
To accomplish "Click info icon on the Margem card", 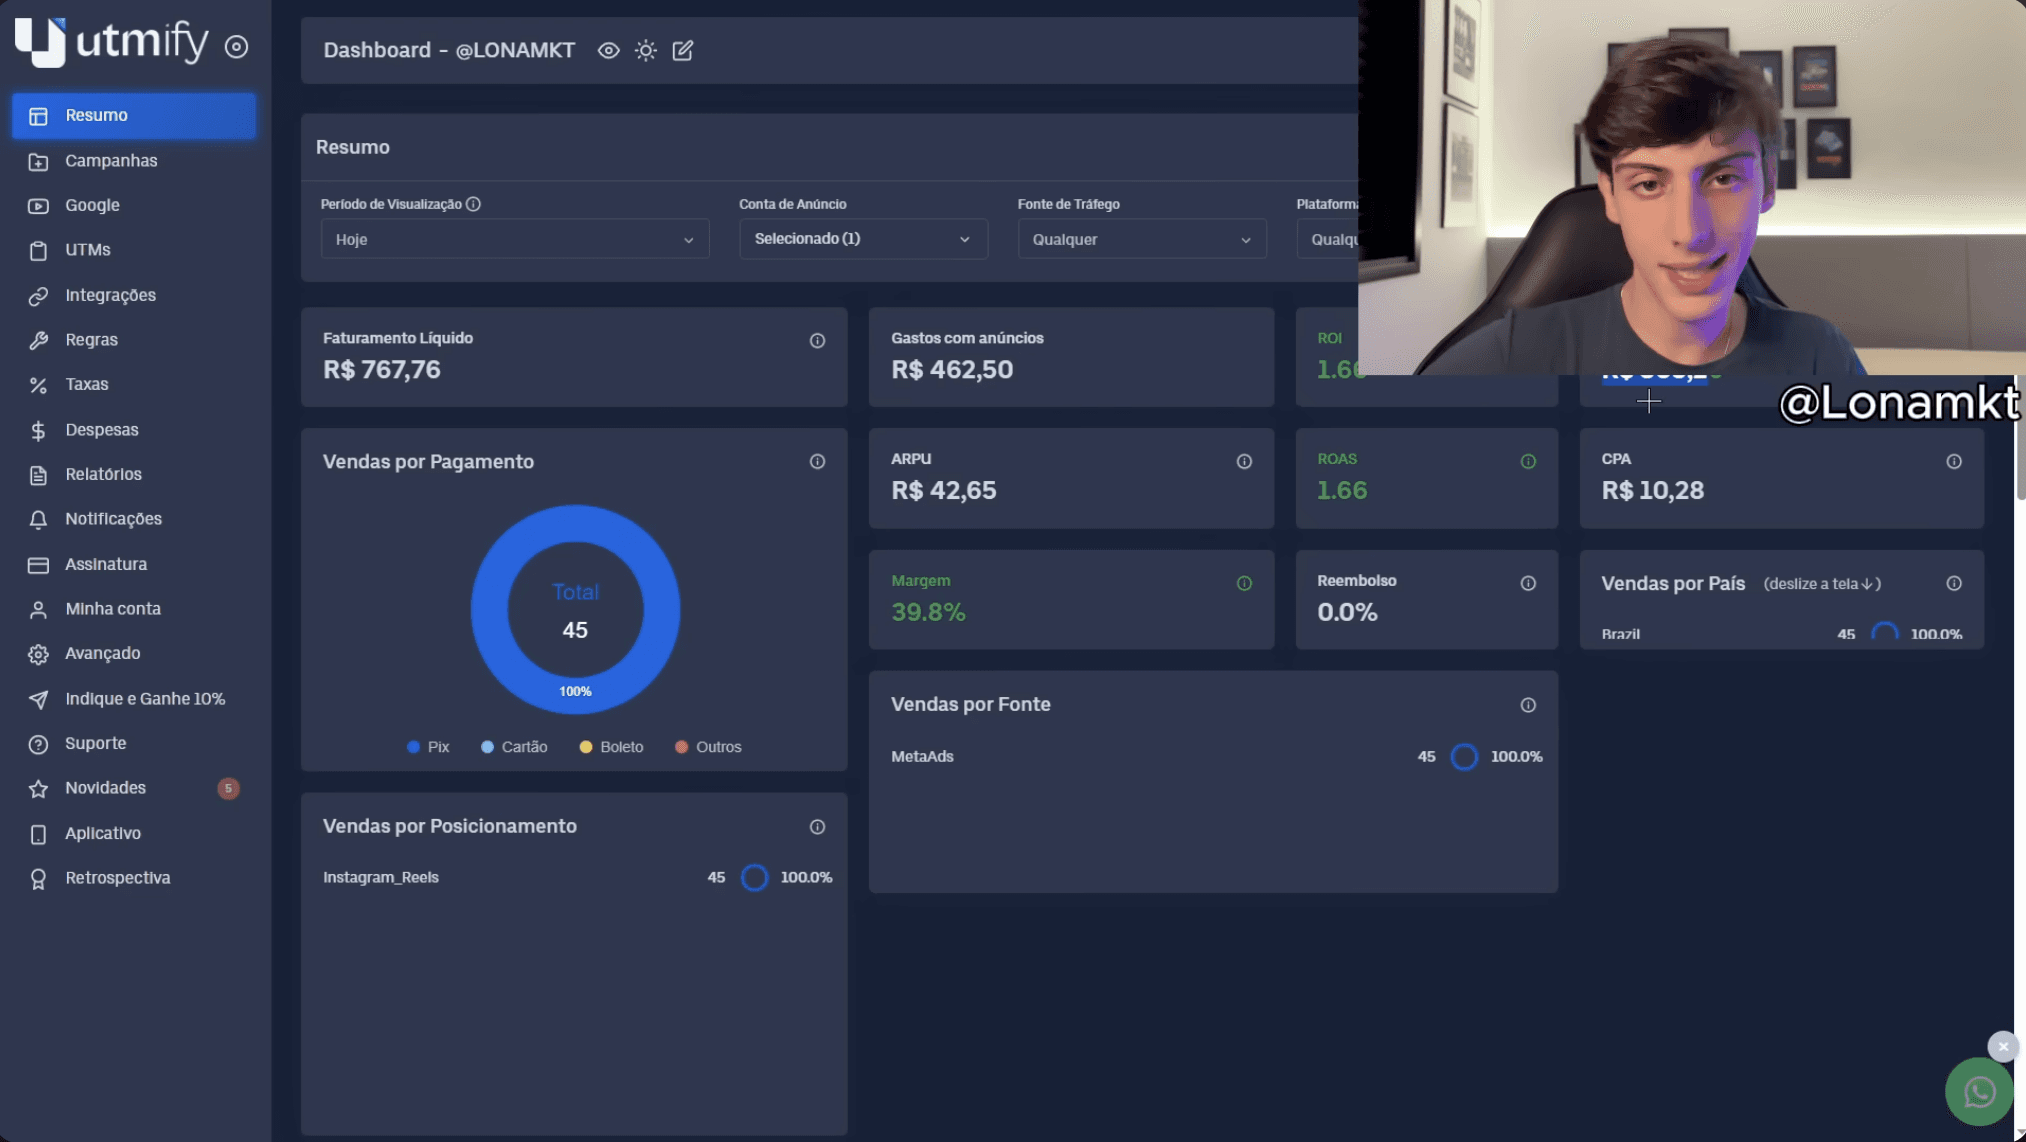I will point(1244,583).
